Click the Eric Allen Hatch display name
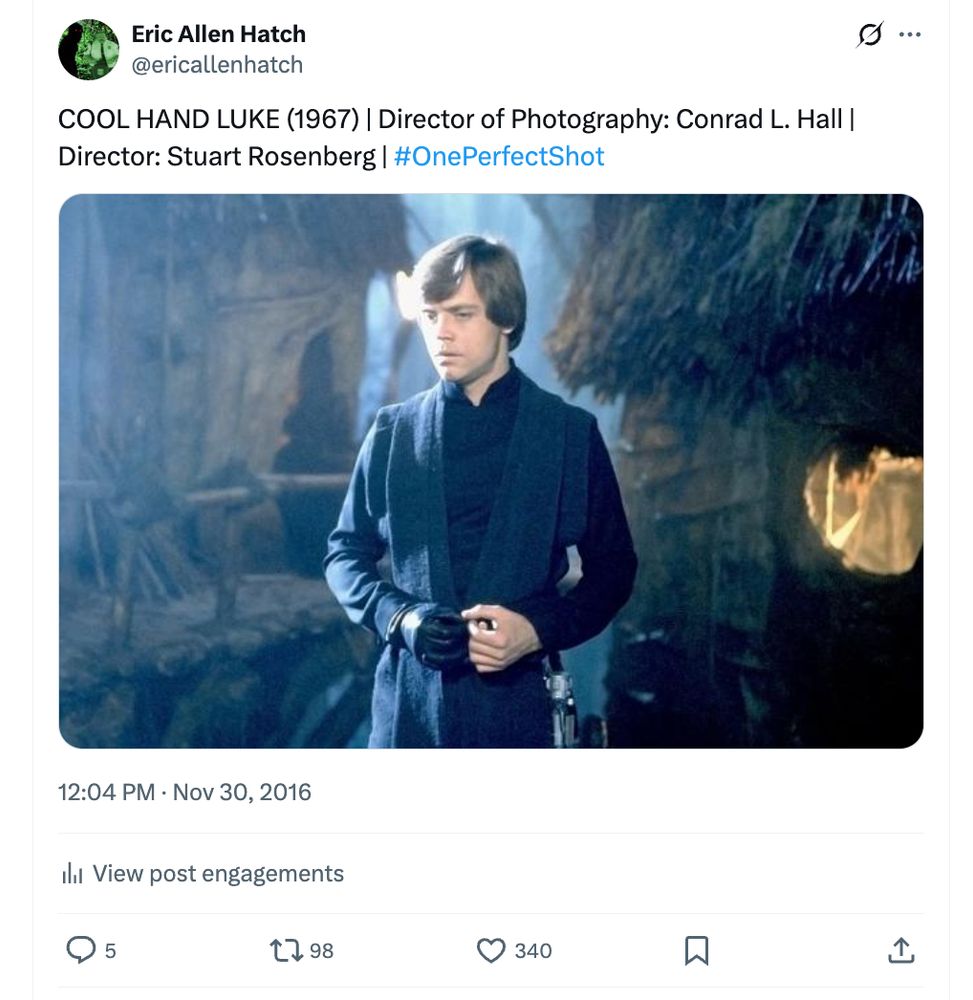The height and width of the screenshot is (1000, 973). point(219,34)
